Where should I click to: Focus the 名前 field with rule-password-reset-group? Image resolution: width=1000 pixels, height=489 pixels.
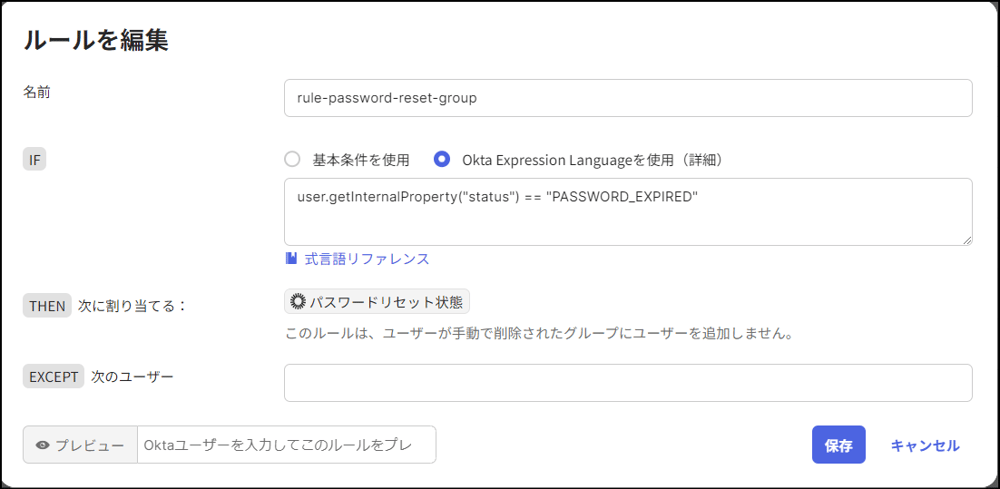628,98
